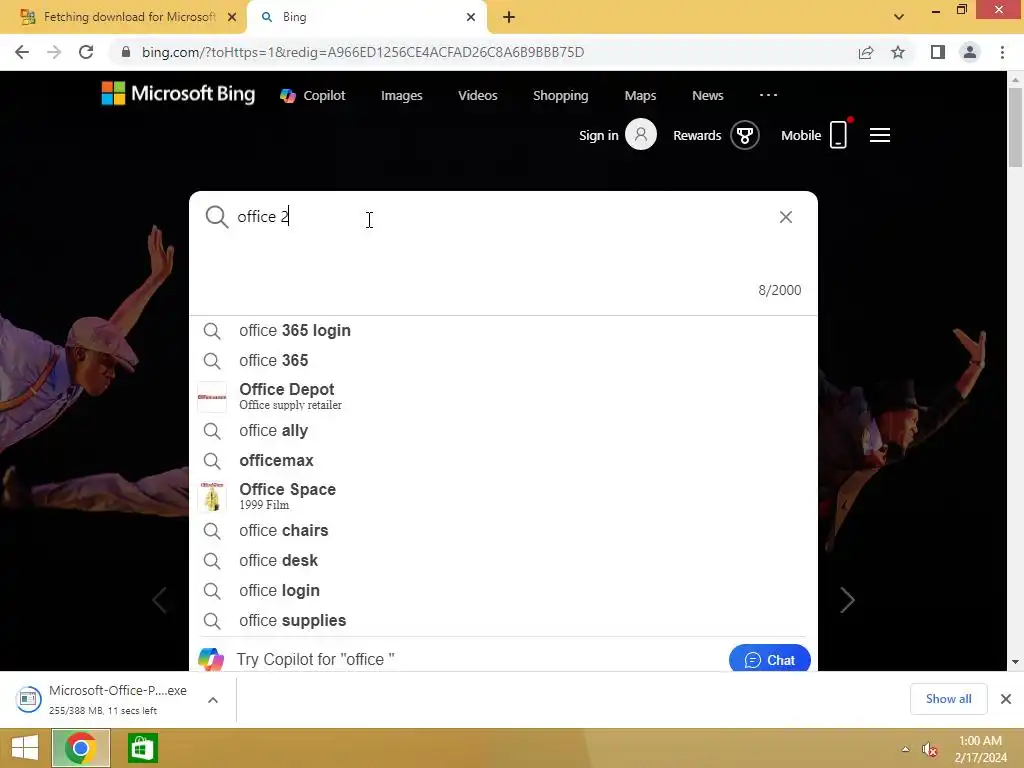Select the office 365 suggestion

(x=503, y=360)
